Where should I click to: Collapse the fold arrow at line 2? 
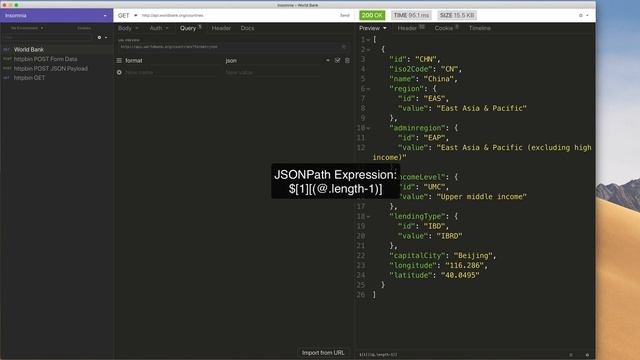pyautogui.click(x=368, y=50)
